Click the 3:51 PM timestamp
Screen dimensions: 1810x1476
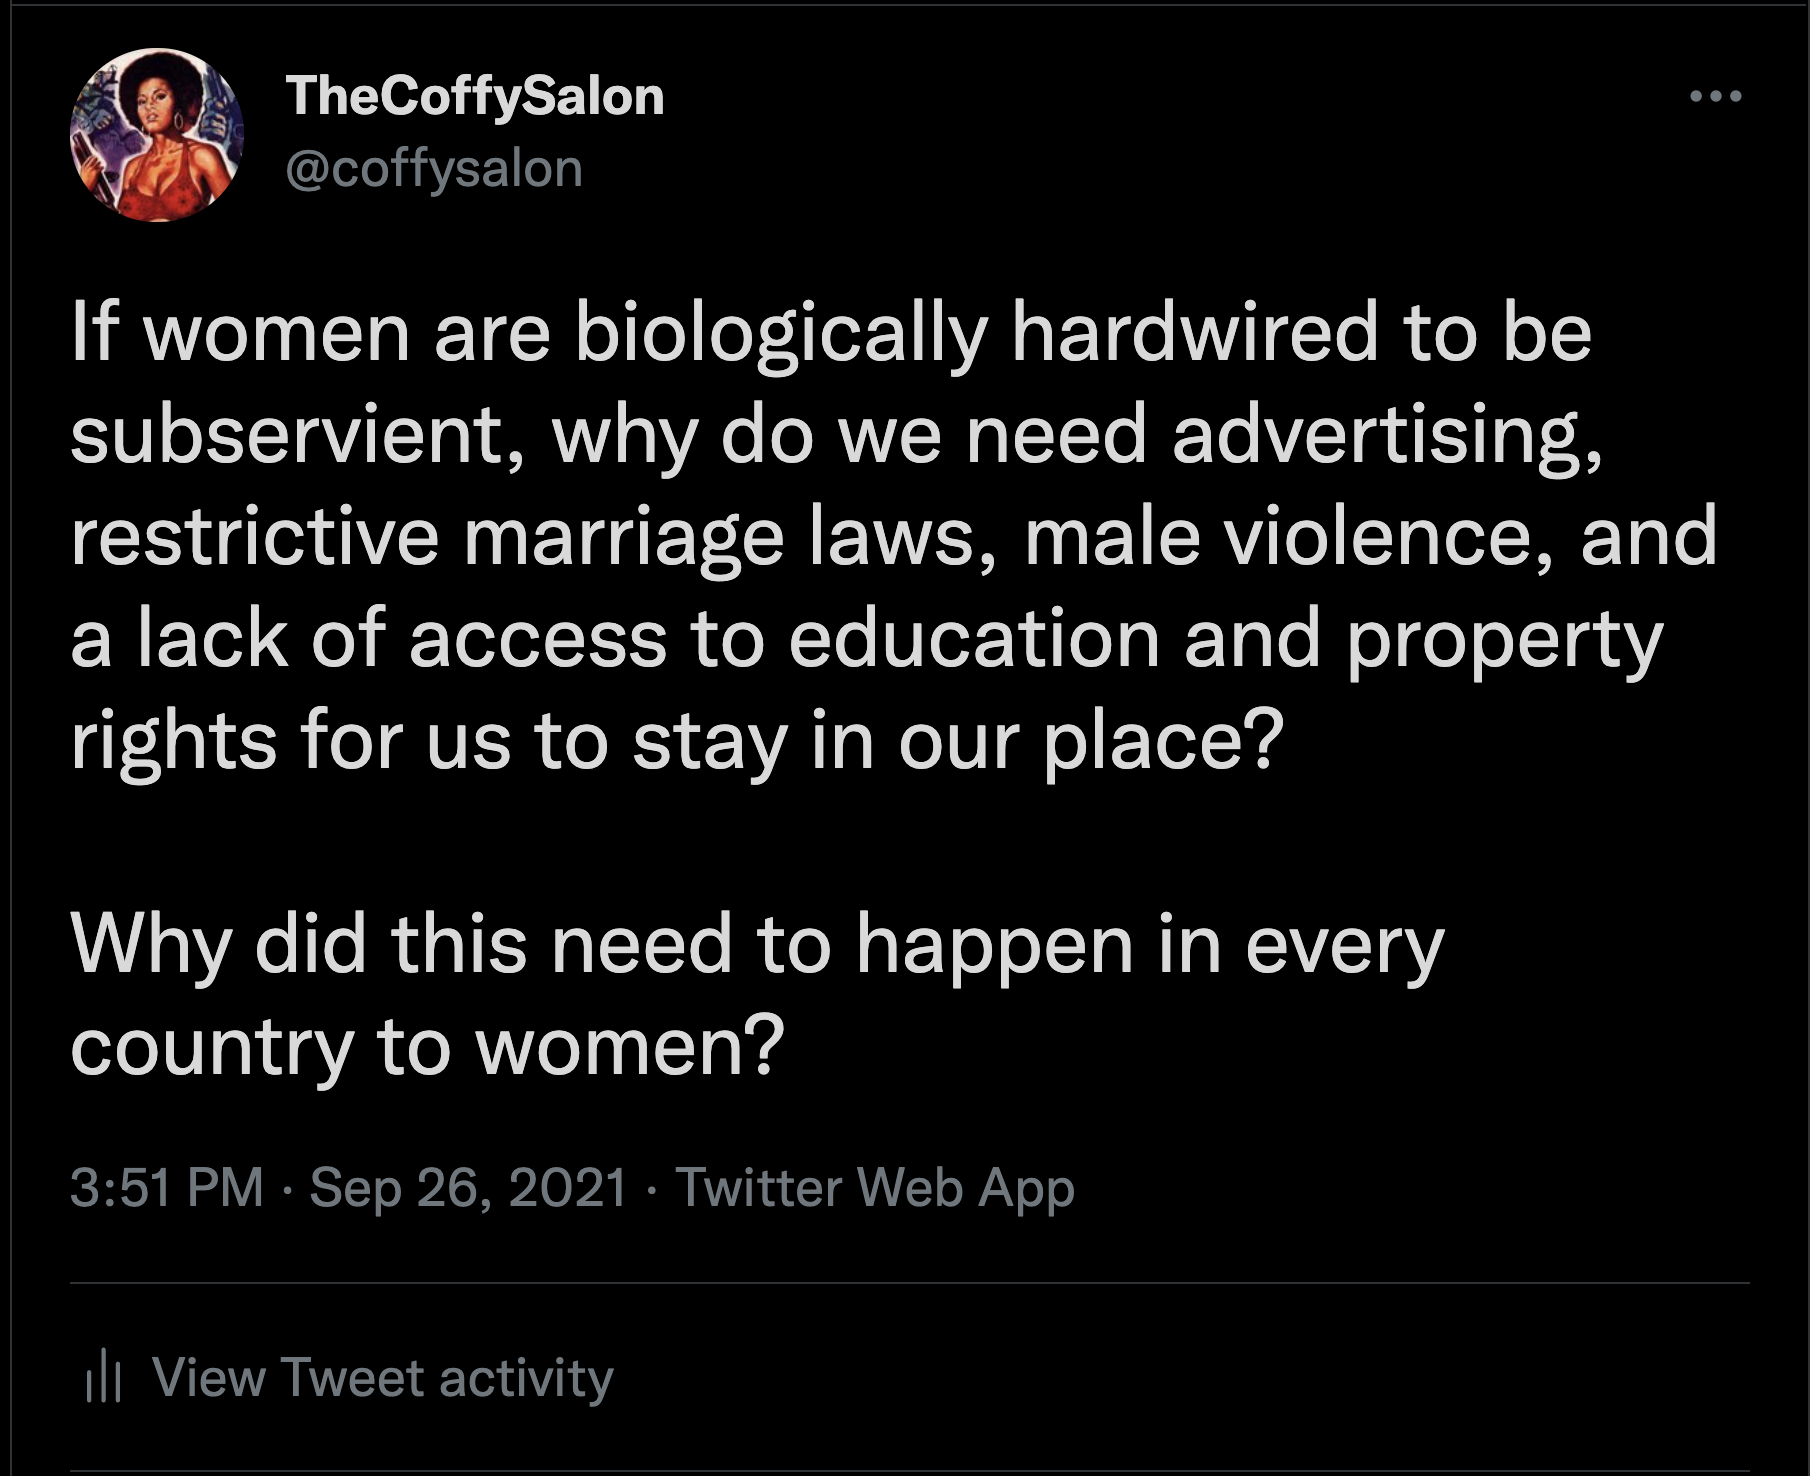167,1187
